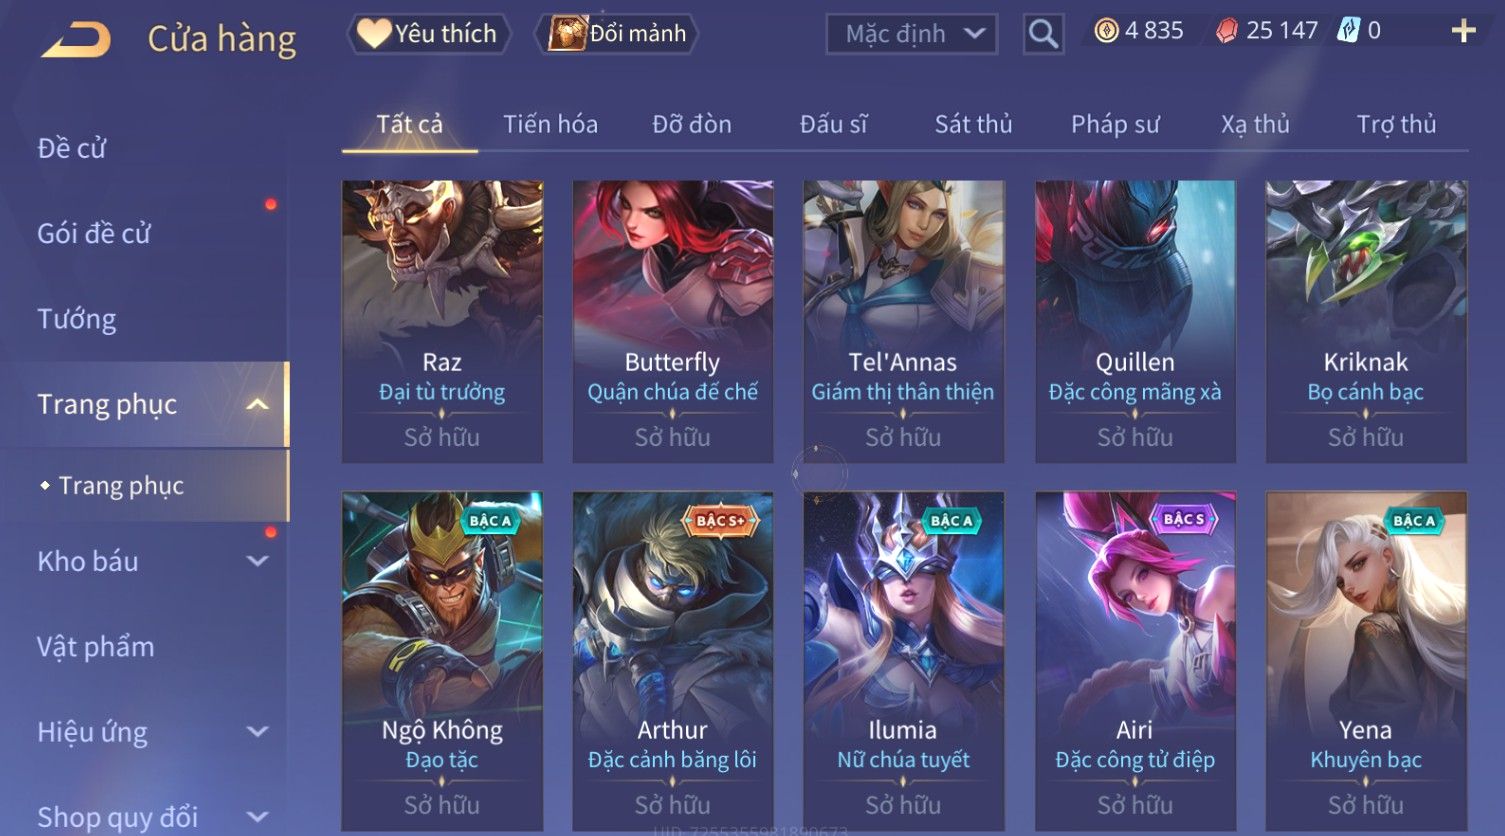Click the red gem currency icon
Viewport: 1505px width, 836px height.
coord(1227,32)
